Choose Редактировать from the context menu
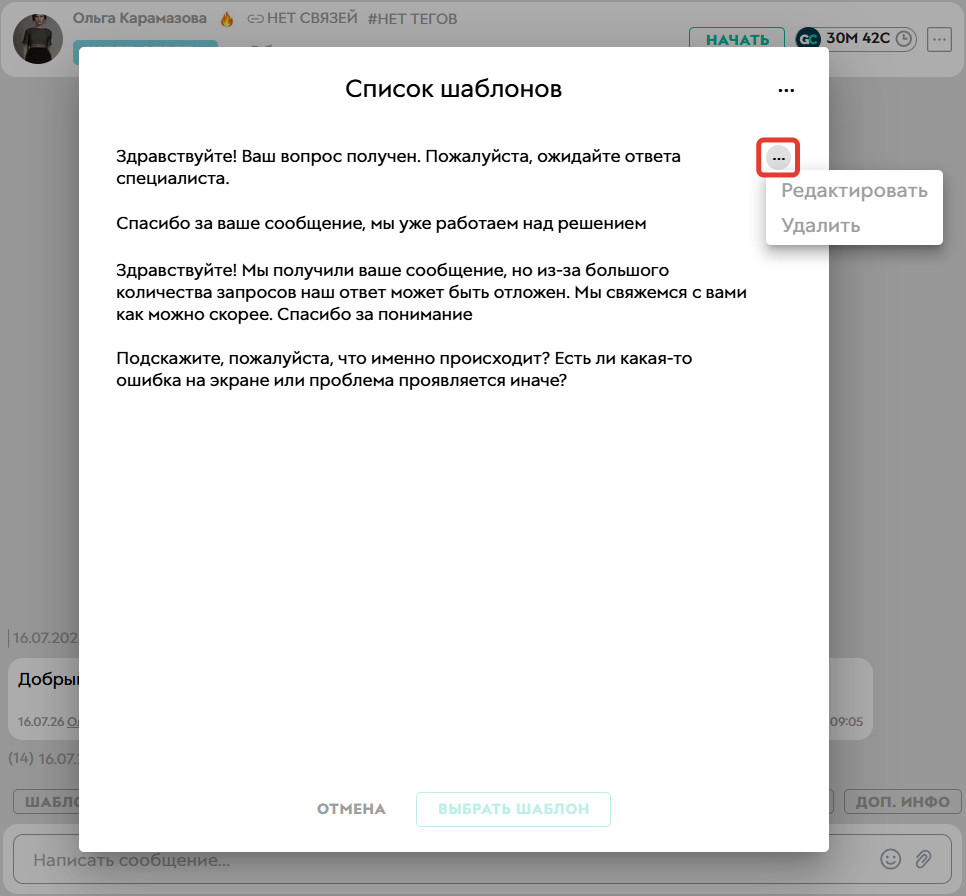The width and height of the screenshot is (966, 896). (x=854, y=190)
